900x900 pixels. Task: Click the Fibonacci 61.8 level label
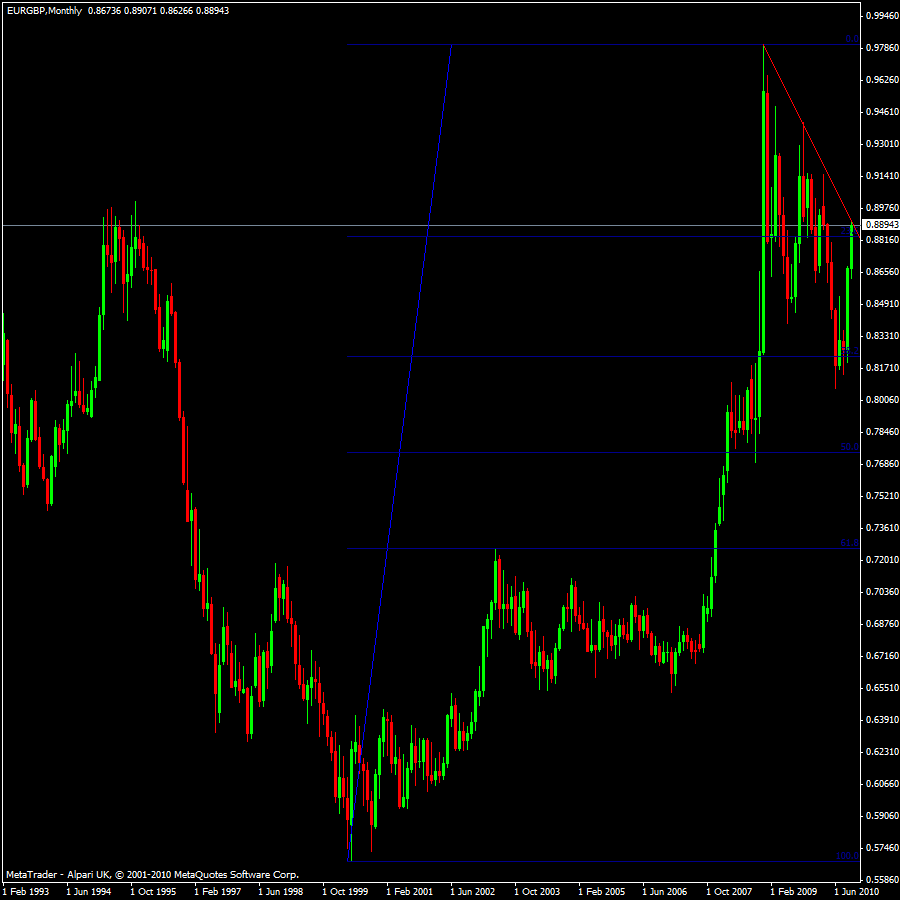pyautogui.click(x=850, y=543)
